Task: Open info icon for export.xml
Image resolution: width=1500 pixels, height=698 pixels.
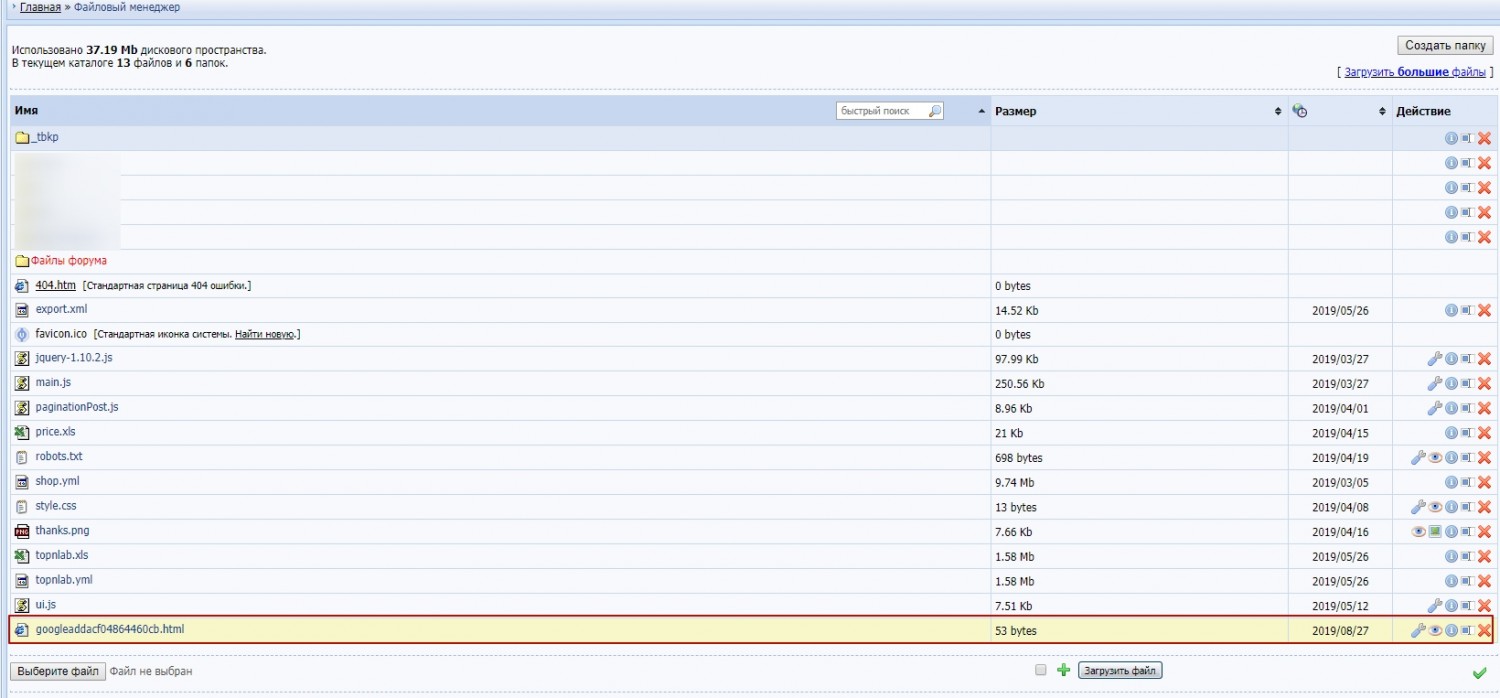Action: click(x=1451, y=311)
